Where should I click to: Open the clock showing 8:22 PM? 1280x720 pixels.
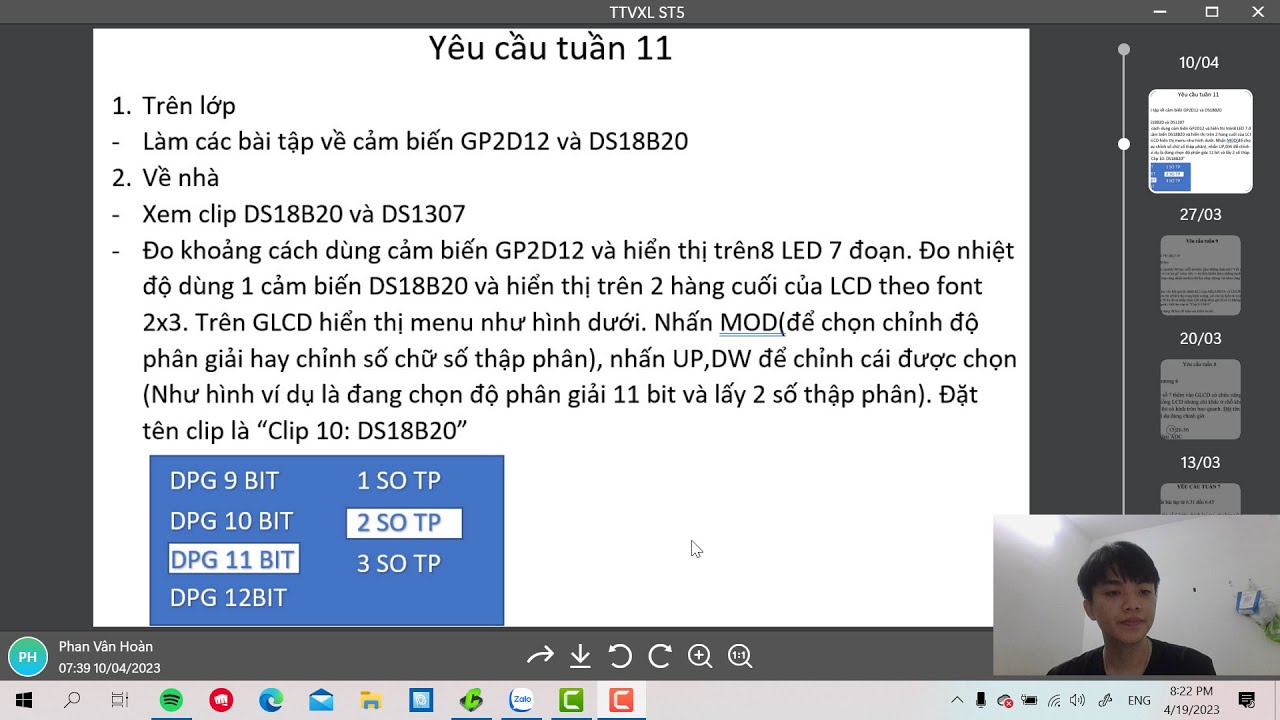click(1193, 700)
